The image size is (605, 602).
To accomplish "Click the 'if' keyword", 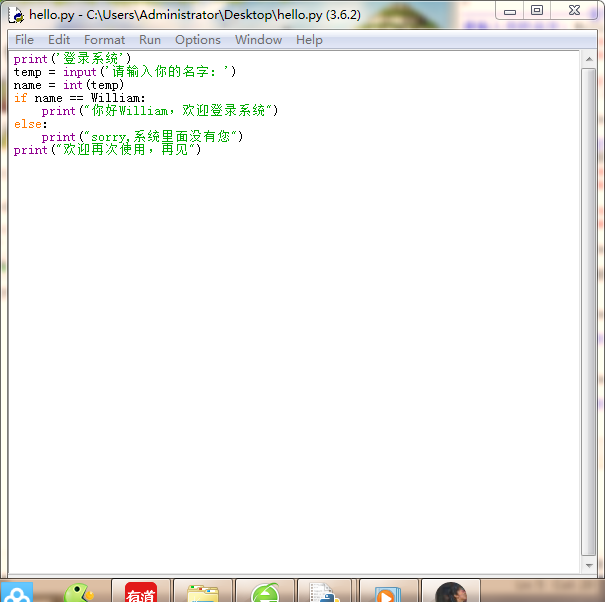I will pyautogui.click(x=20, y=98).
